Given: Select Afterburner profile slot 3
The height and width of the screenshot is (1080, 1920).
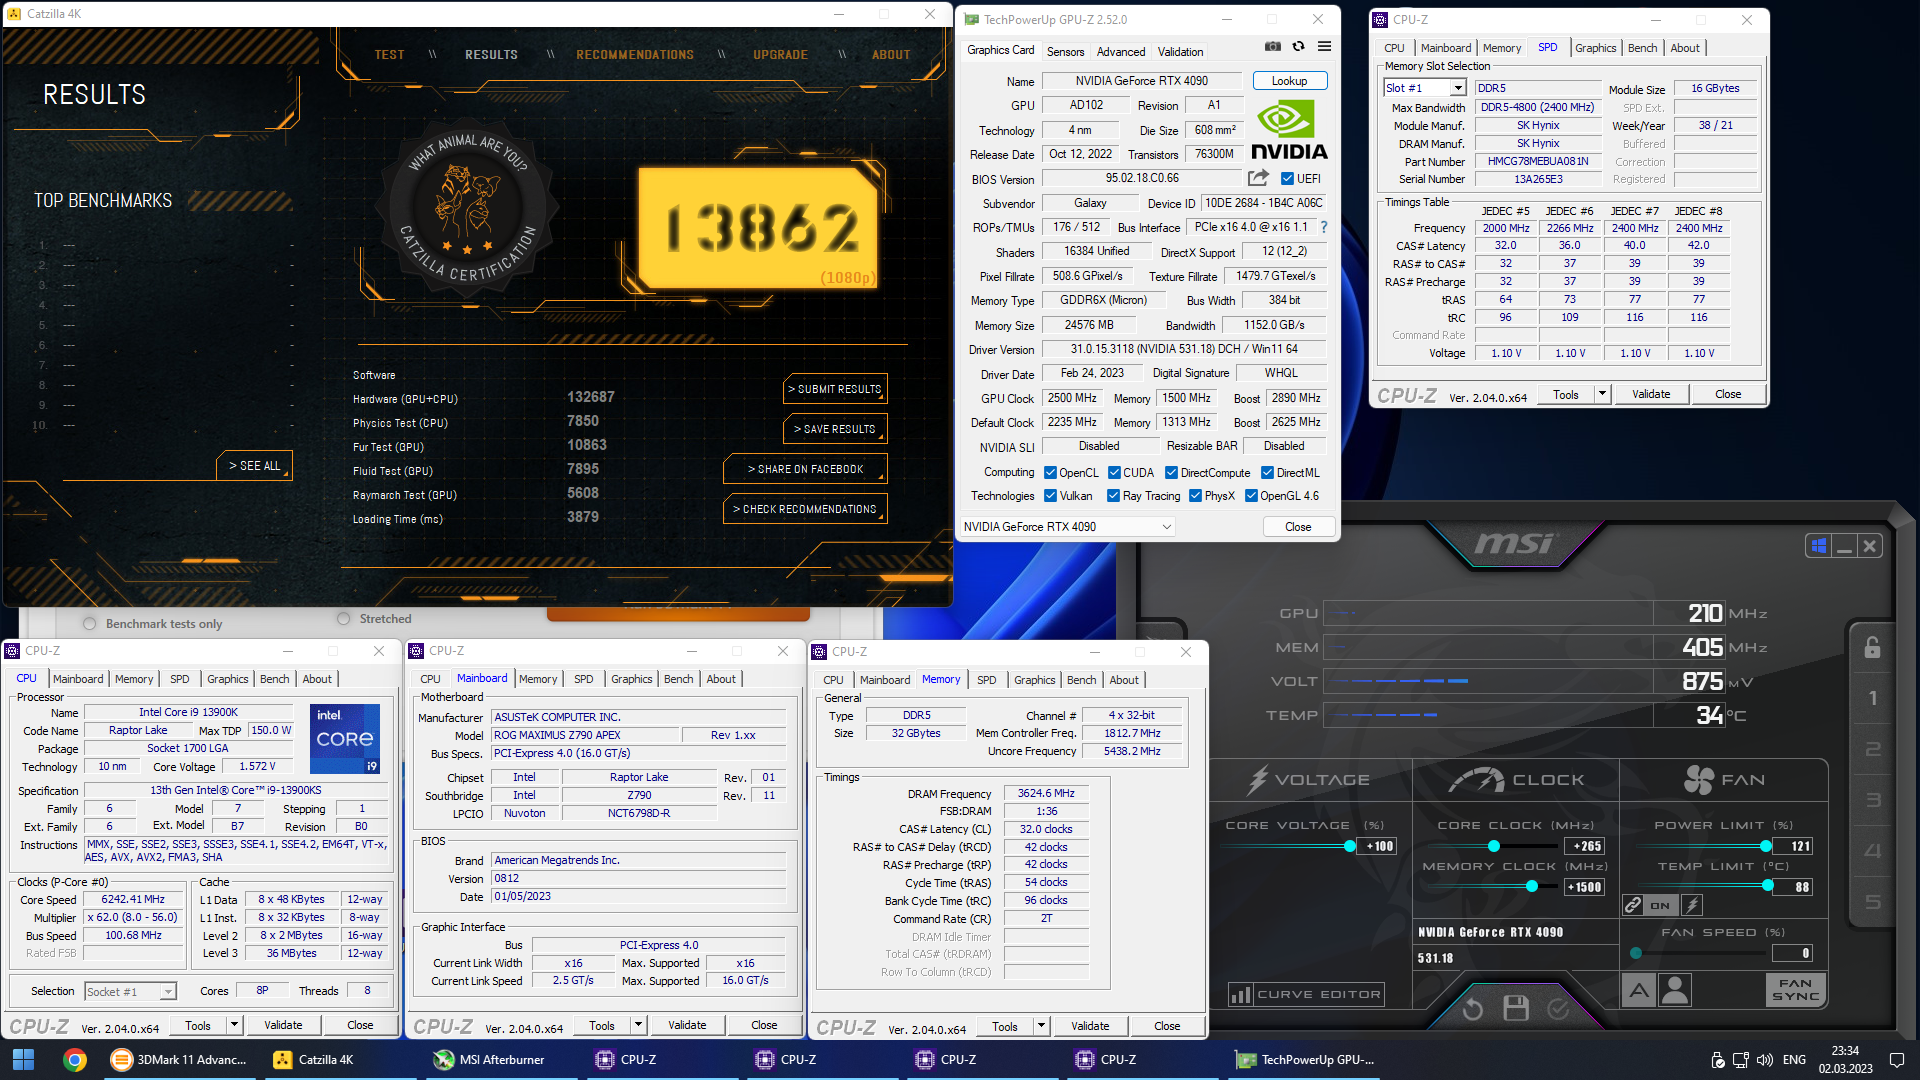Looking at the screenshot, I should (1873, 800).
